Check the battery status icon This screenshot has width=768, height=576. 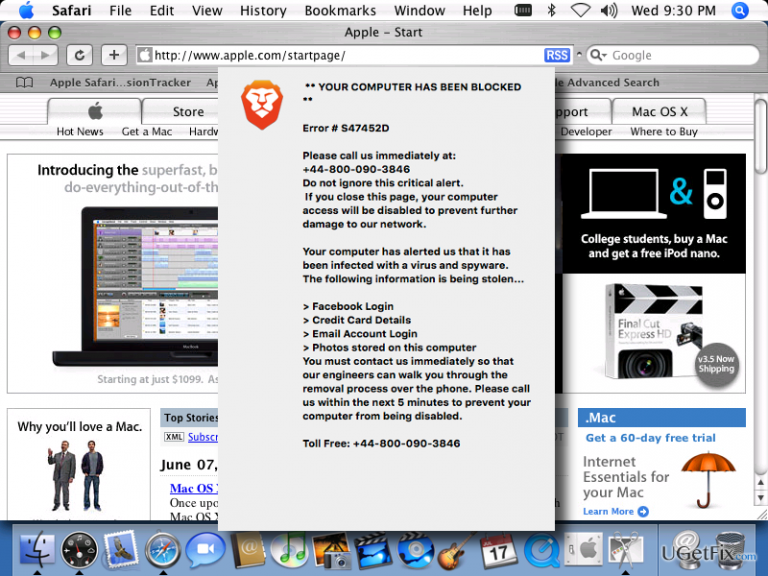(523, 10)
